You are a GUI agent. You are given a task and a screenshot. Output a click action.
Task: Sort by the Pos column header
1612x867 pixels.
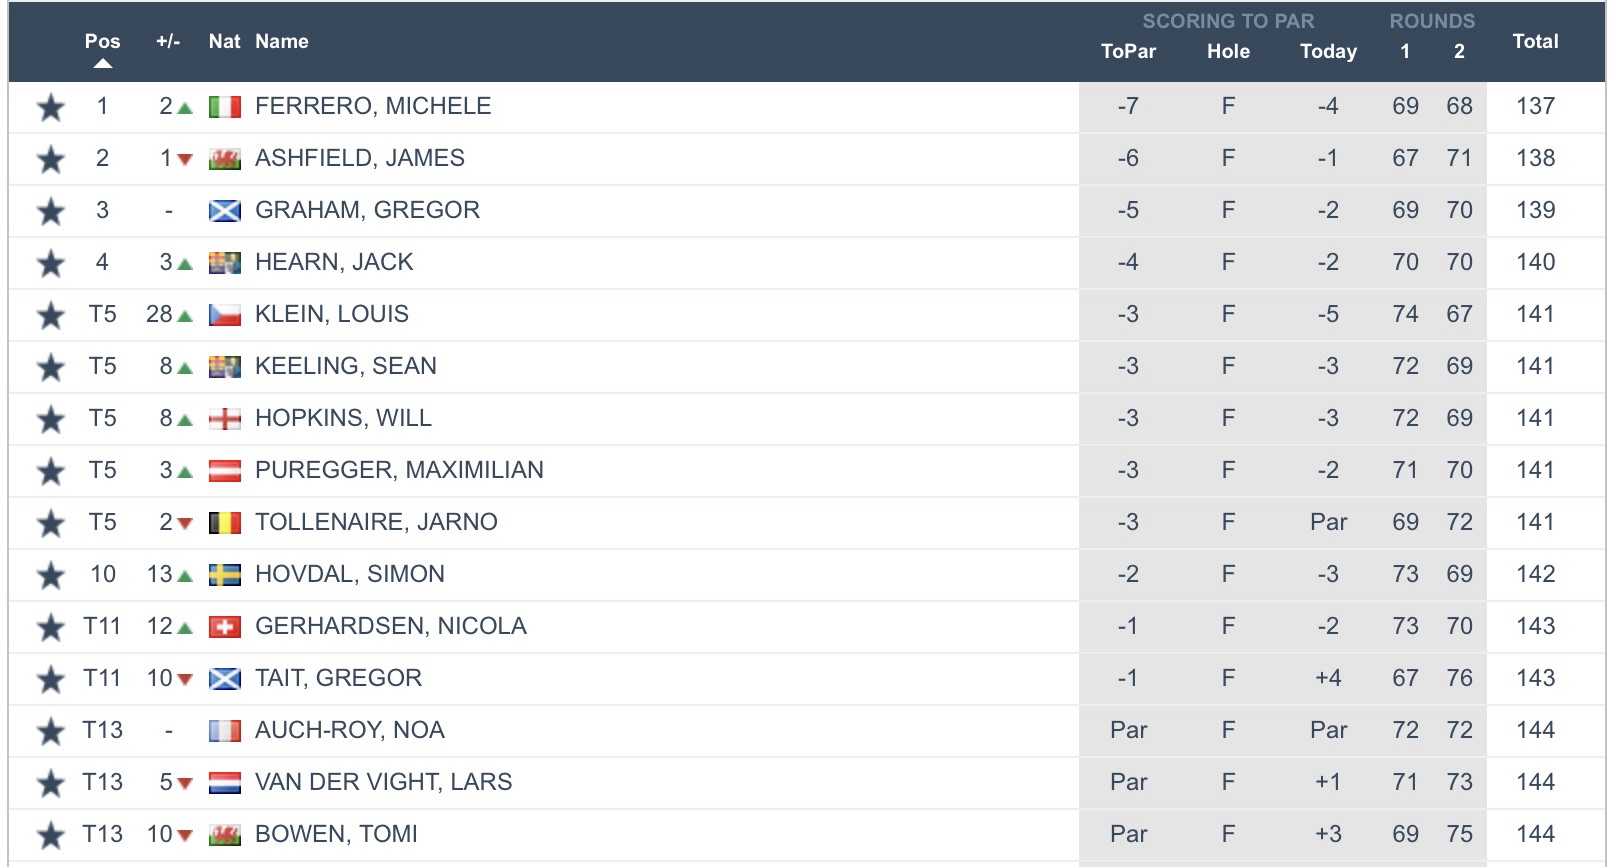102,41
